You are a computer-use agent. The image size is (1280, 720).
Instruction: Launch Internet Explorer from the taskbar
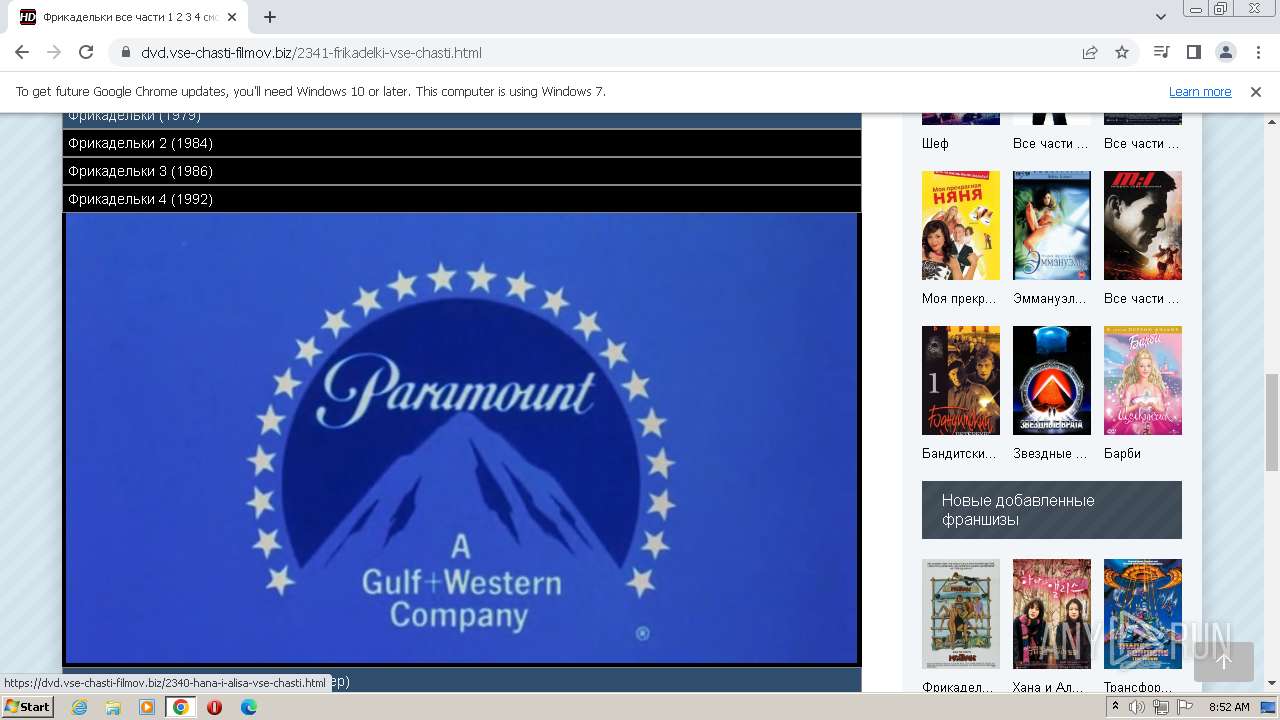point(79,707)
